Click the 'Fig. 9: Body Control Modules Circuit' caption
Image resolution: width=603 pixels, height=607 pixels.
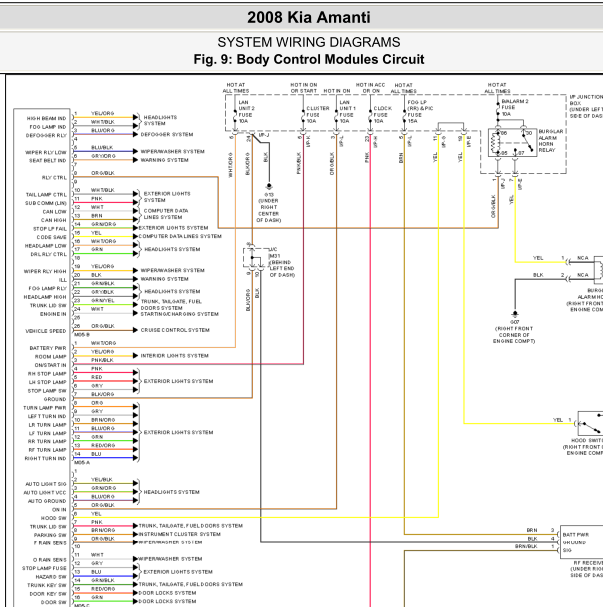[308, 59]
